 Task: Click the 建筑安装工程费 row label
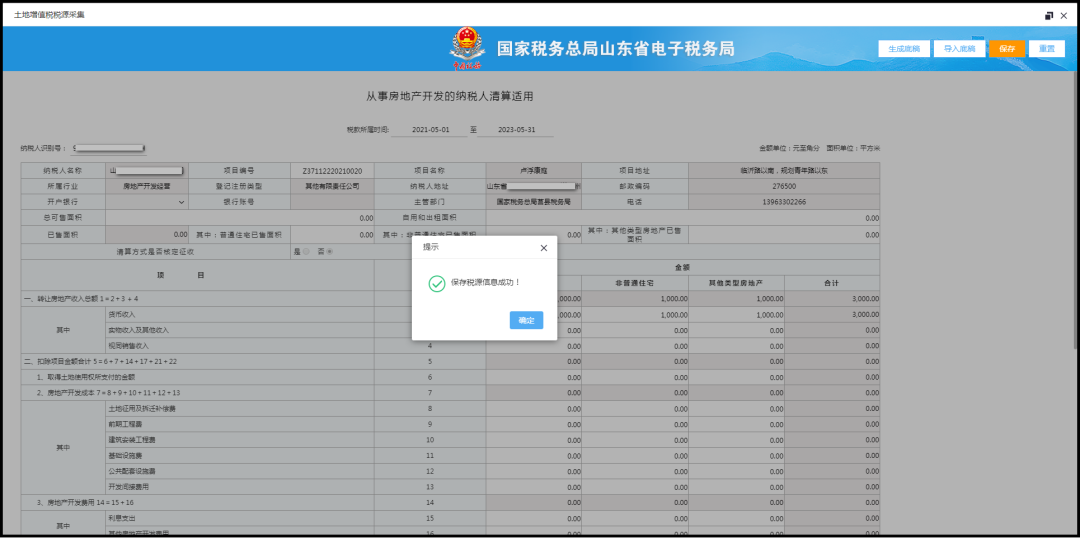132,439
